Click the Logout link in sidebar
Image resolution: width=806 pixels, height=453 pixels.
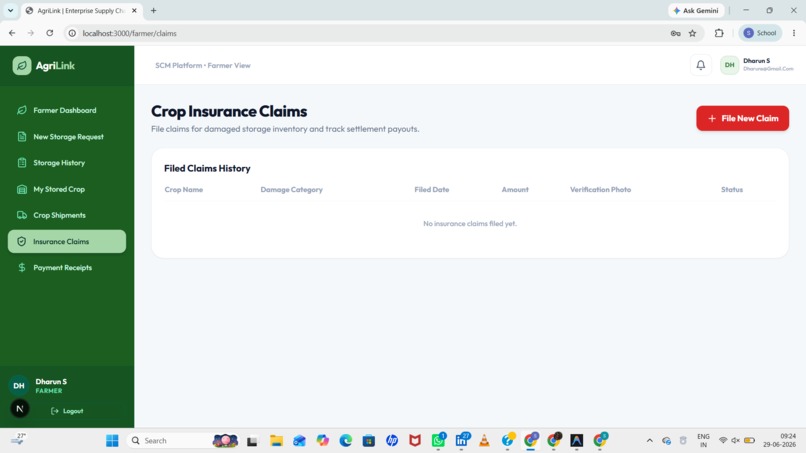point(67,411)
